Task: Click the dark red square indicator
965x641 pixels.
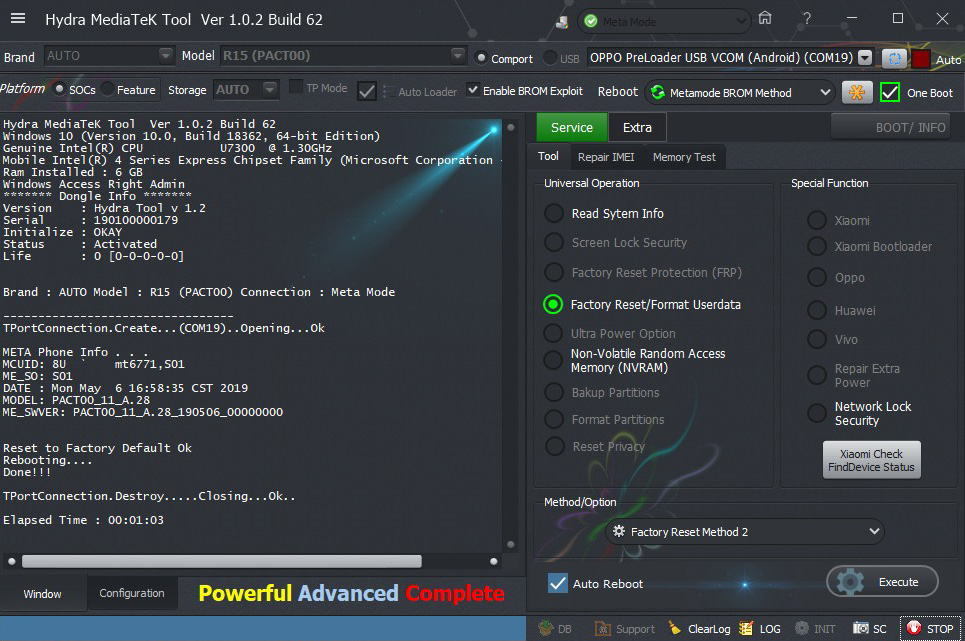Action: point(921,58)
